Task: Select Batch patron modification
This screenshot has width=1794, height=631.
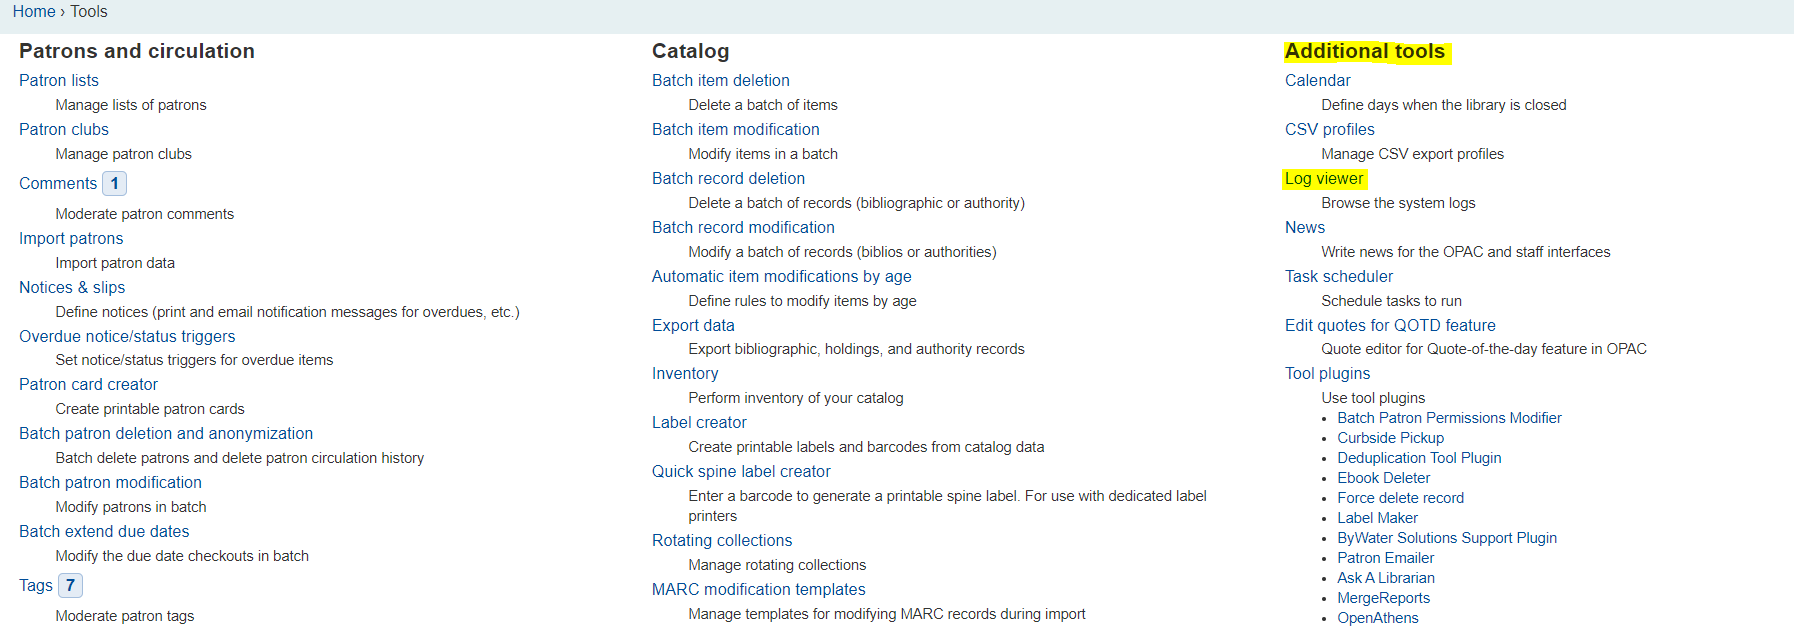Action: point(110,482)
